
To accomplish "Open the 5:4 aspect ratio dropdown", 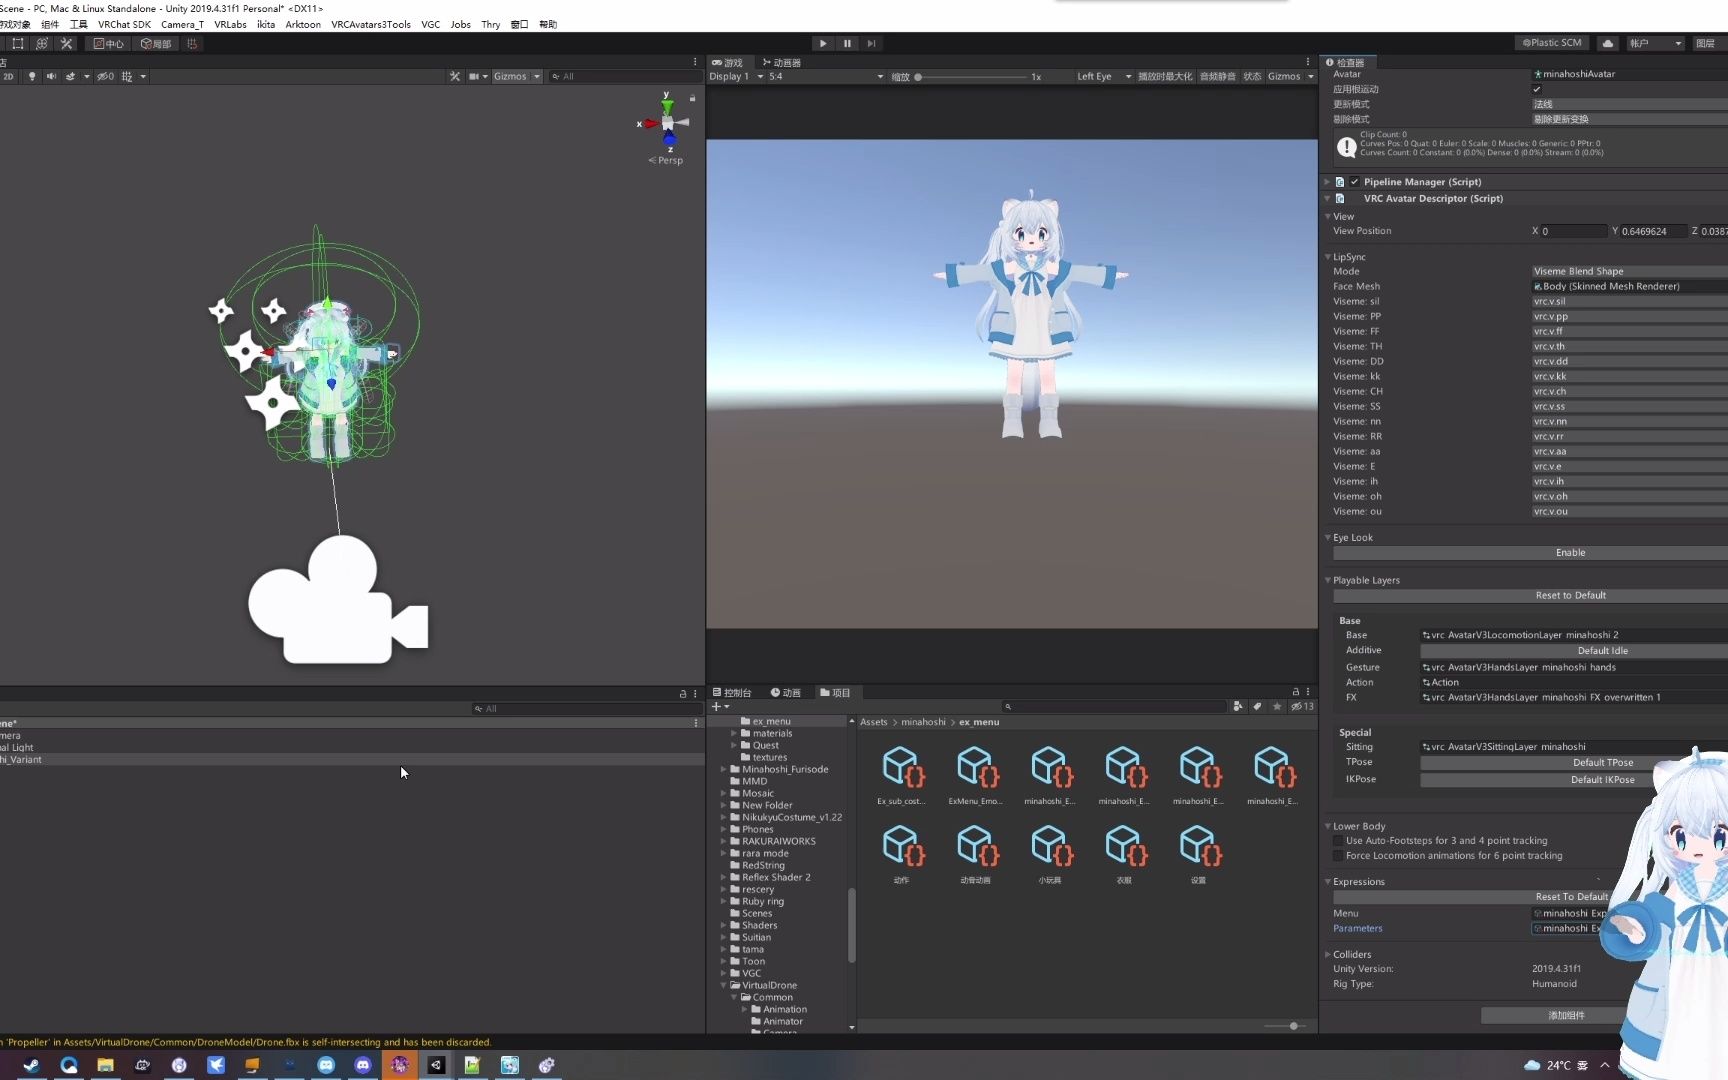I will coord(826,76).
